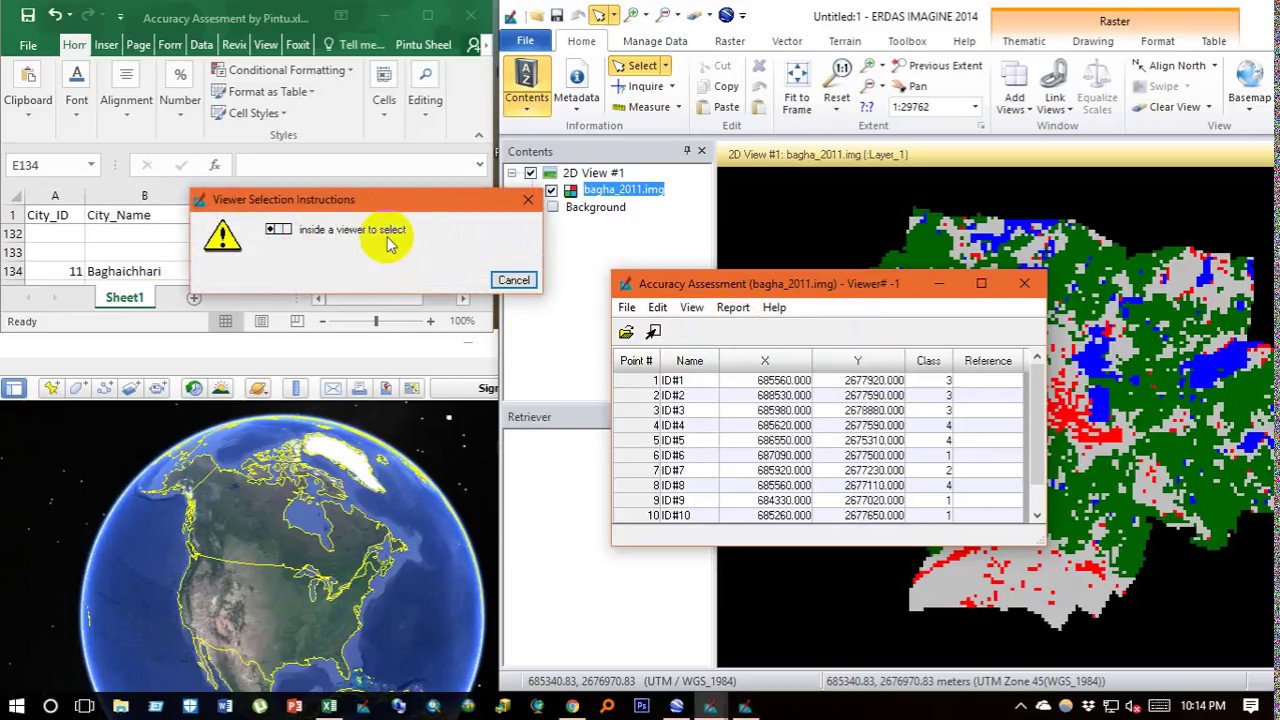Click the print icon in Google Earth
This screenshot has width=1280, height=720.
tap(358, 388)
